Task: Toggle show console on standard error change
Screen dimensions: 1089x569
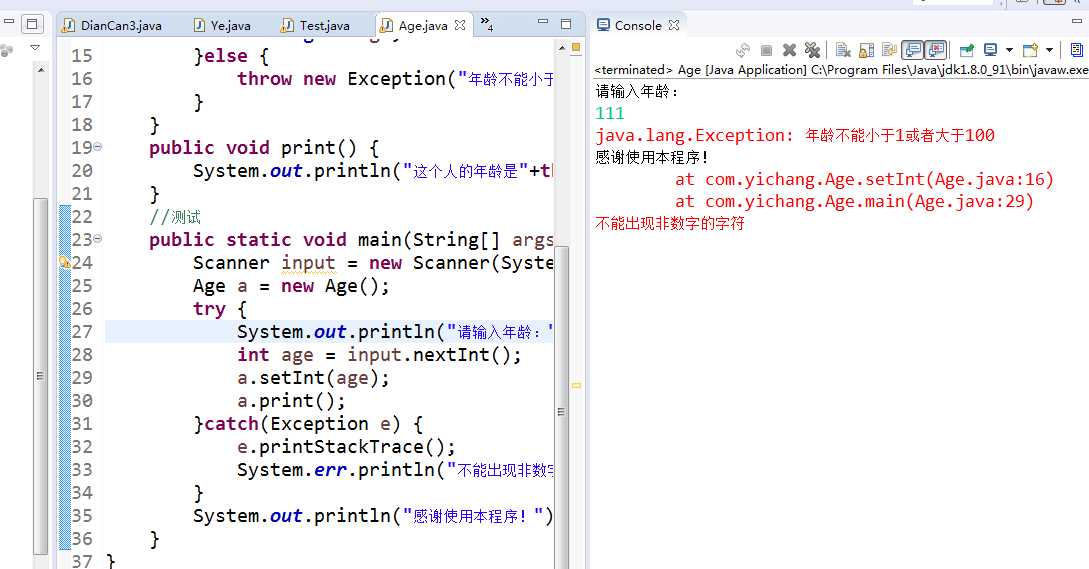Action: tap(936, 50)
